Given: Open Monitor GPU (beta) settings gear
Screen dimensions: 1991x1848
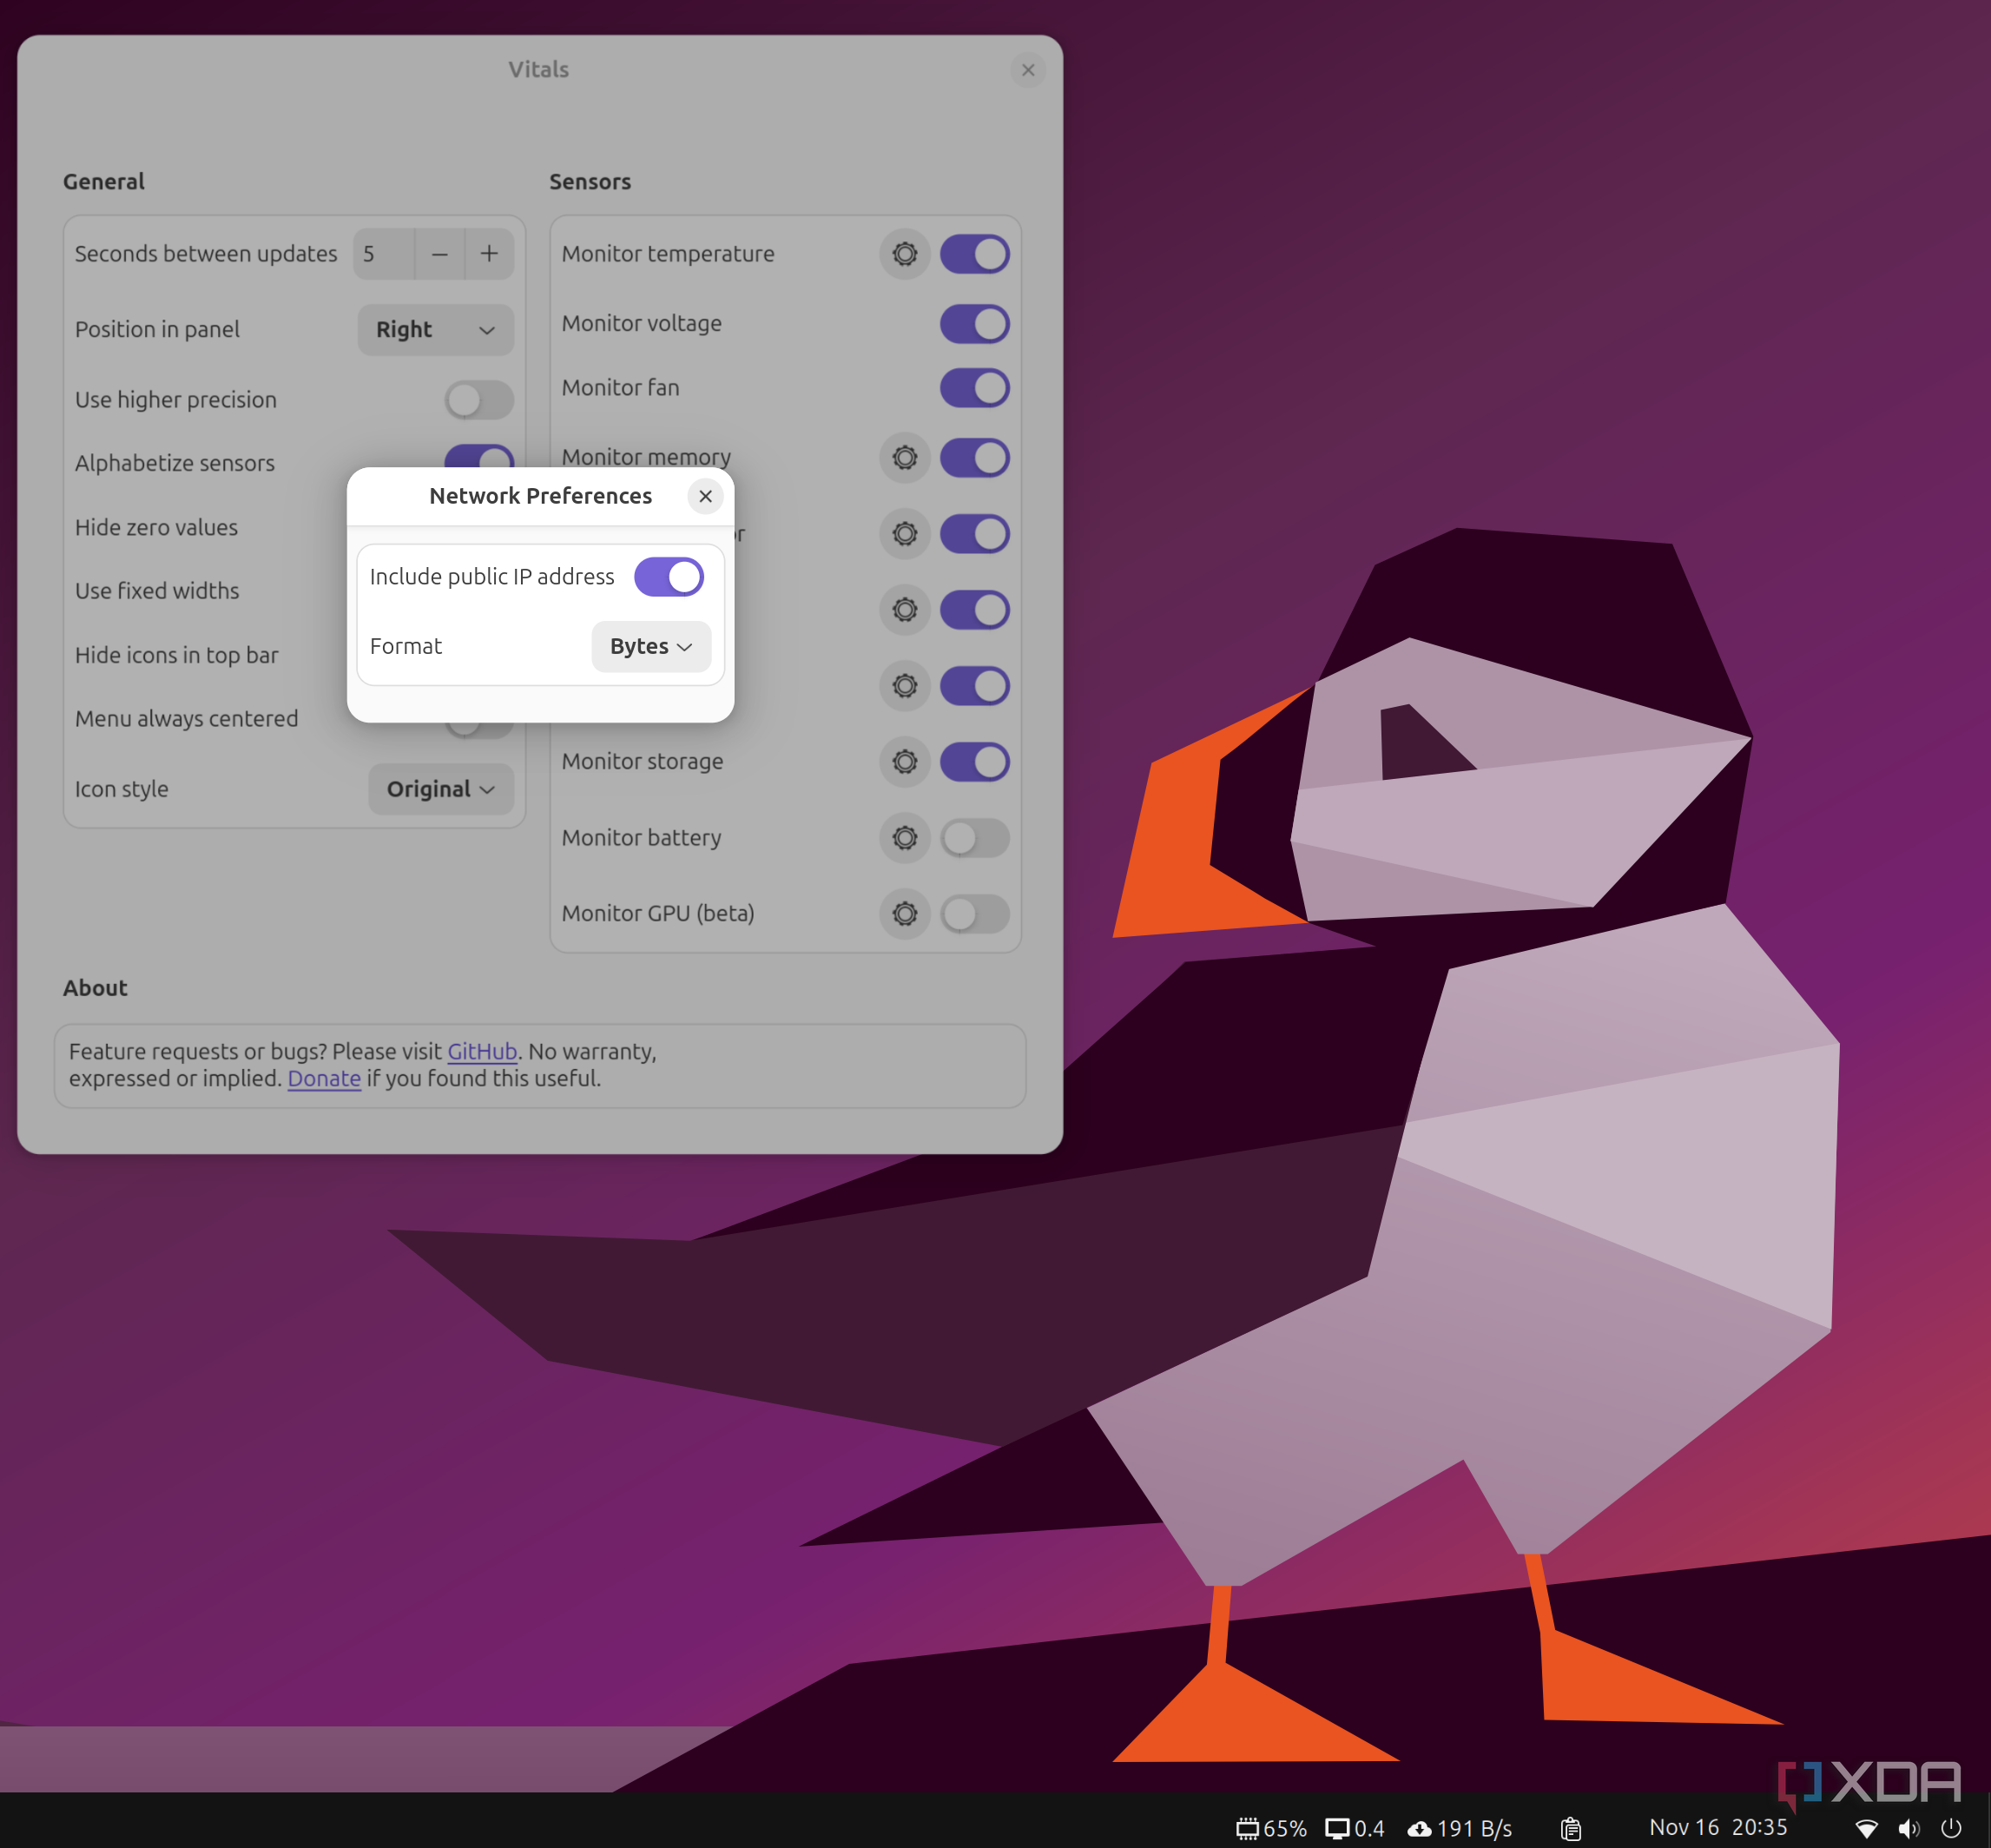Looking at the screenshot, I should point(904,914).
